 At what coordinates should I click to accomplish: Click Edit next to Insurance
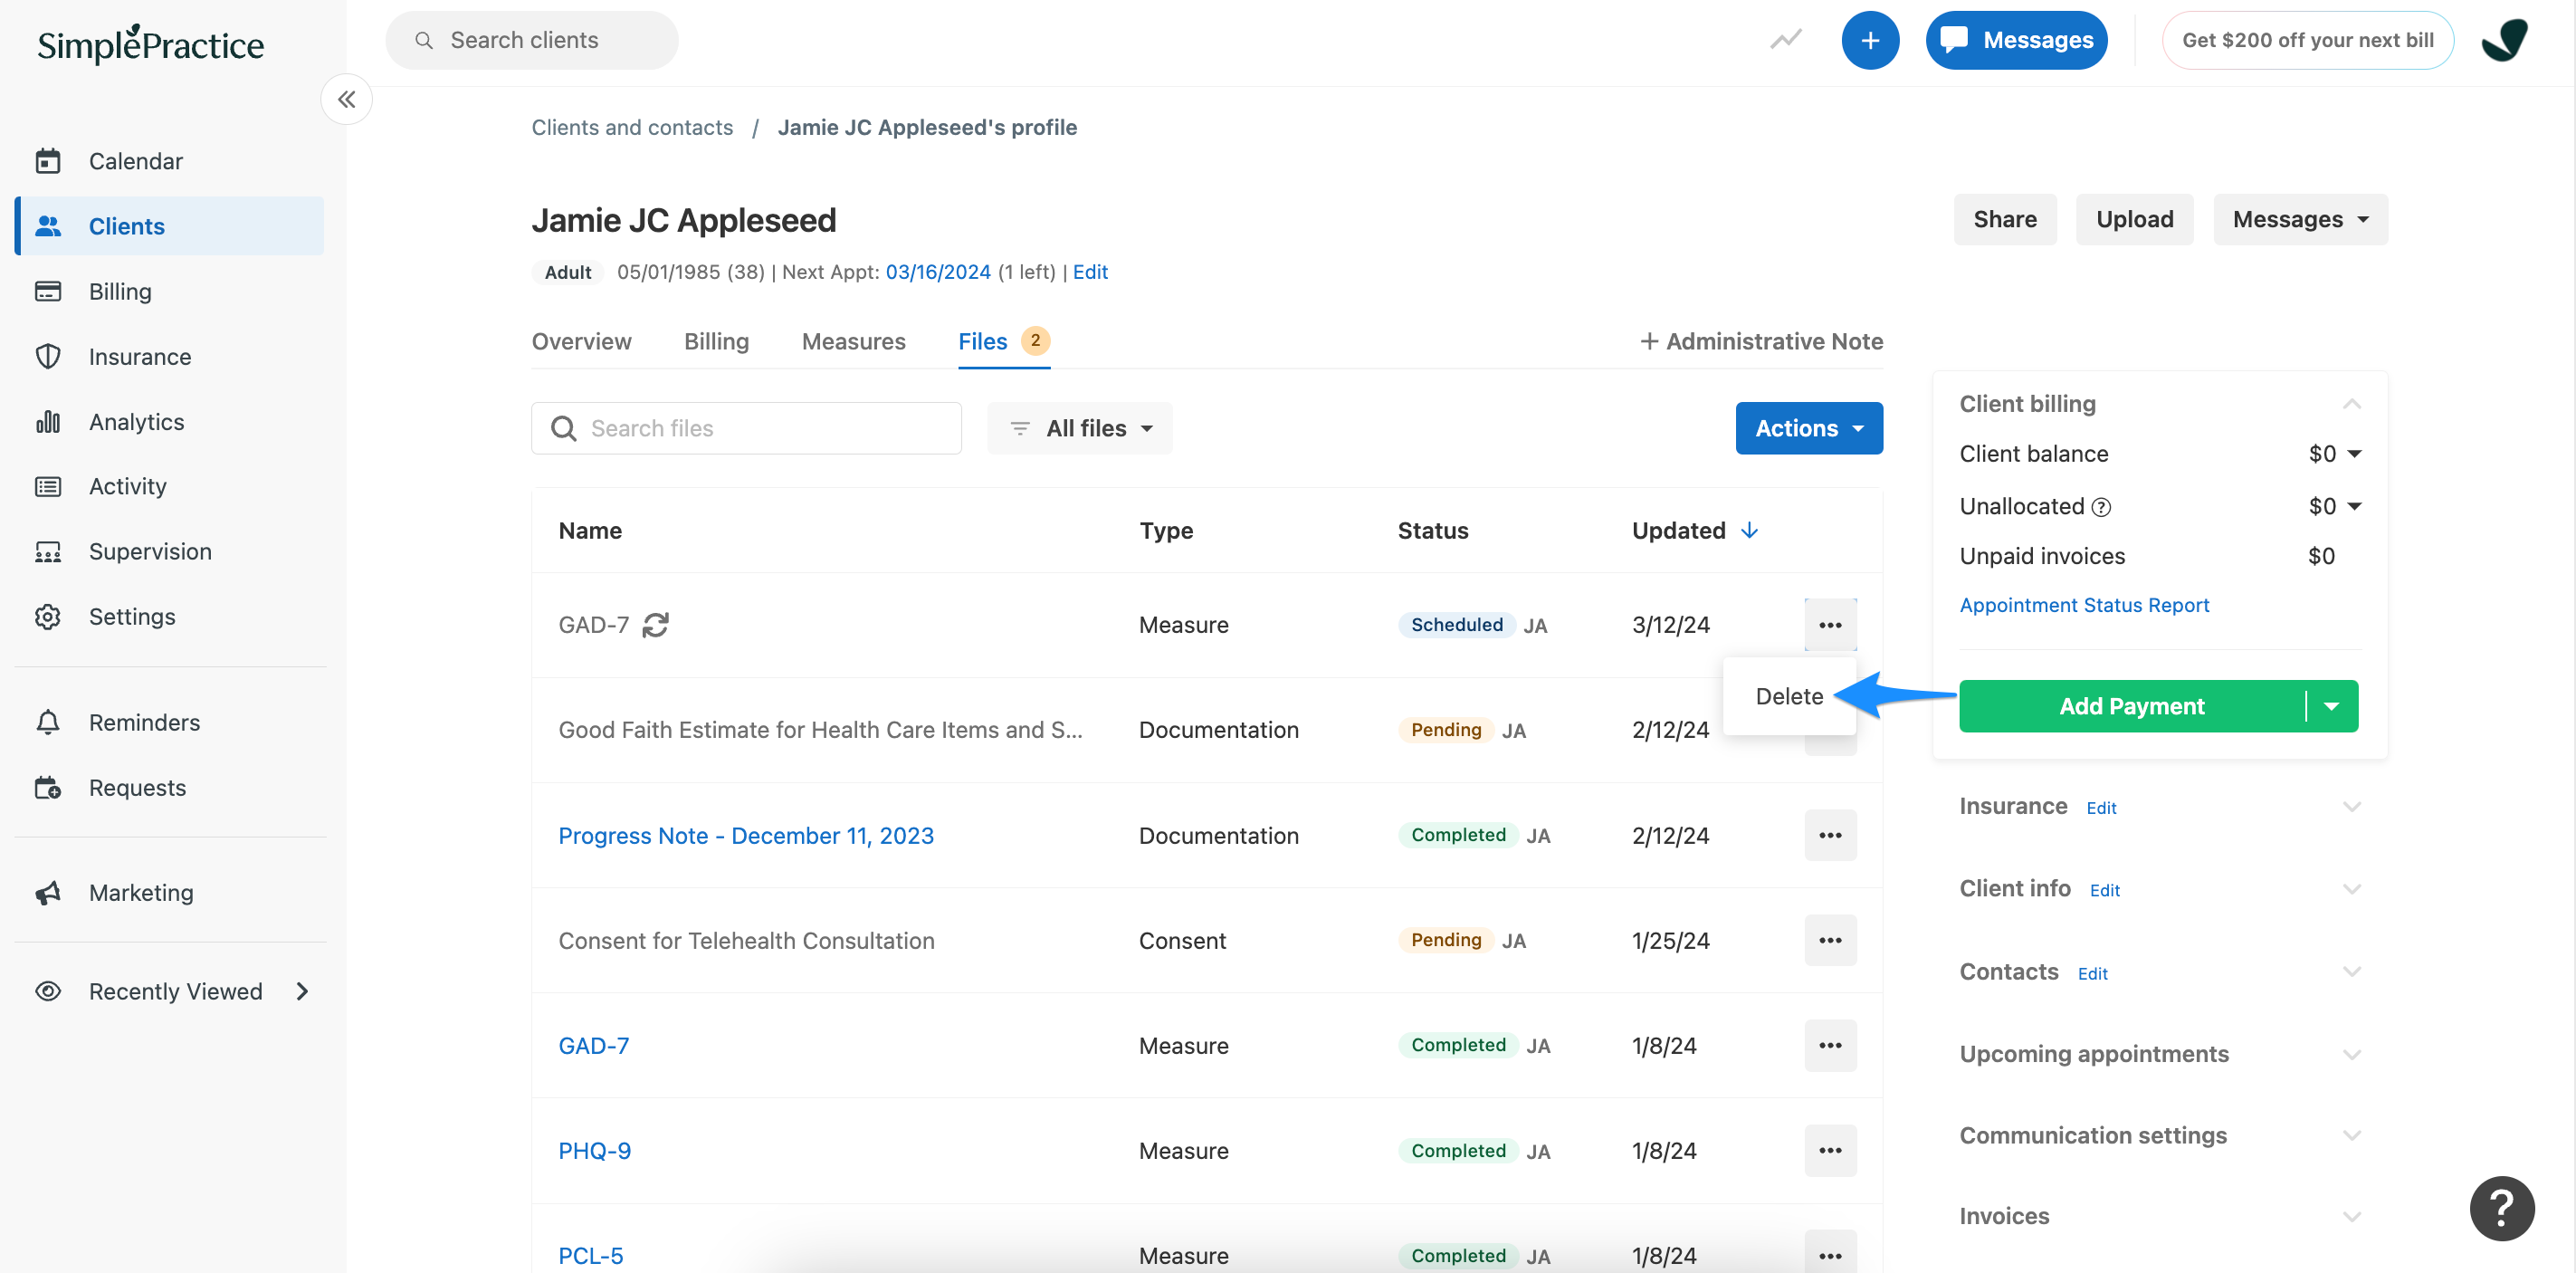pyautogui.click(x=2100, y=808)
